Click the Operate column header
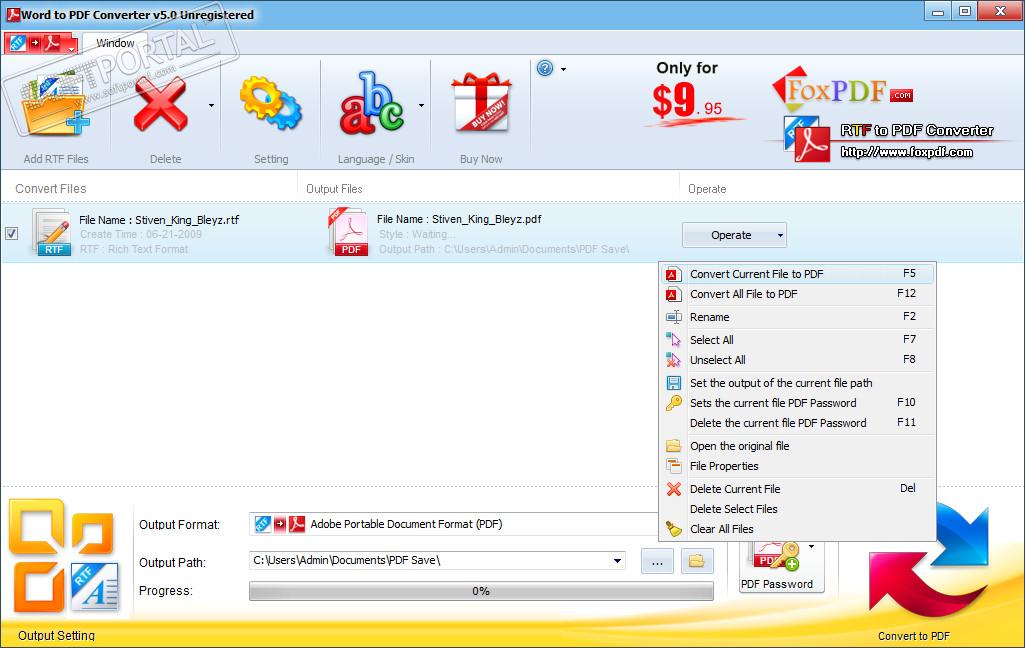This screenshot has height=648, width=1025. (707, 188)
